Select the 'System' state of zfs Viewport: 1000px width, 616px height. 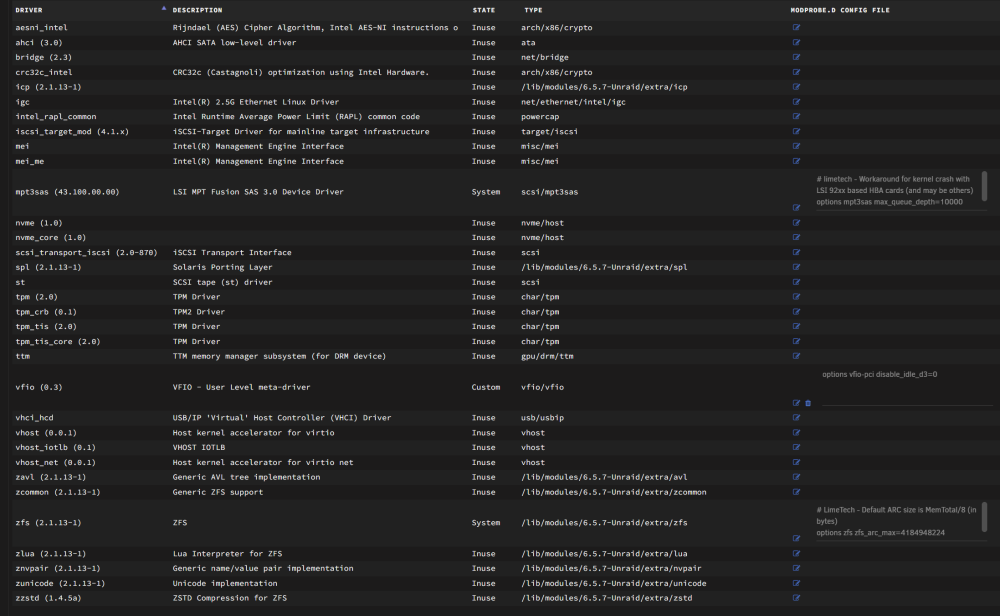[x=485, y=523]
